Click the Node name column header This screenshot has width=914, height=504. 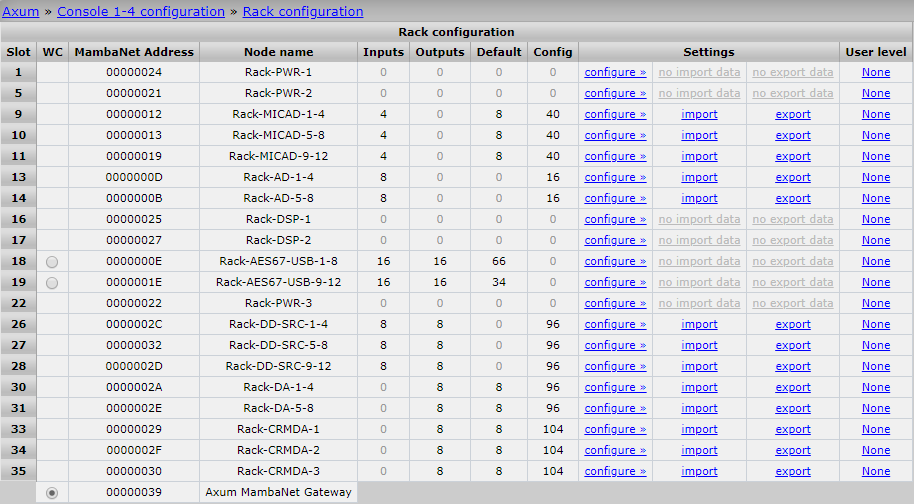tap(278, 52)
